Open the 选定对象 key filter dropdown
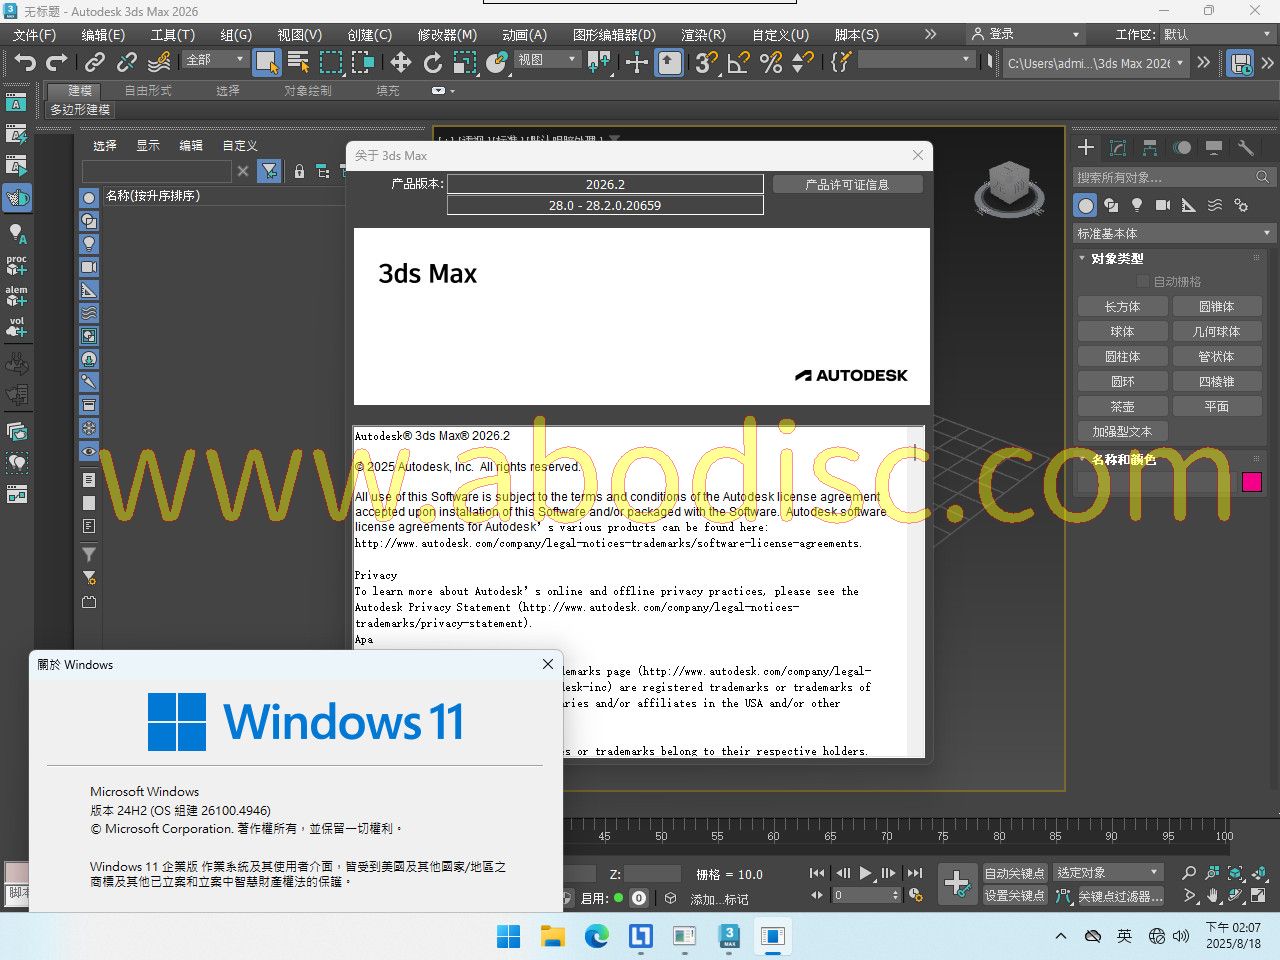The height and width of the screenshot is (960, 1280). [x=1108, y=873]
